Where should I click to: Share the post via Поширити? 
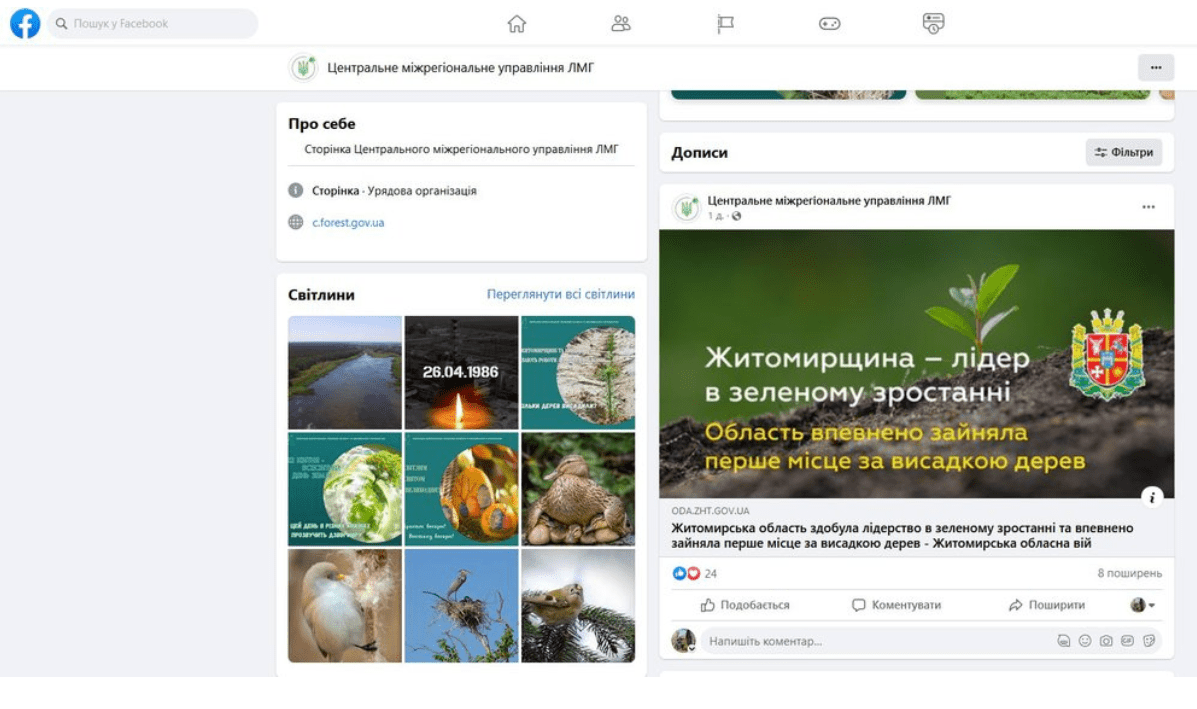(x=1047, y=605)
